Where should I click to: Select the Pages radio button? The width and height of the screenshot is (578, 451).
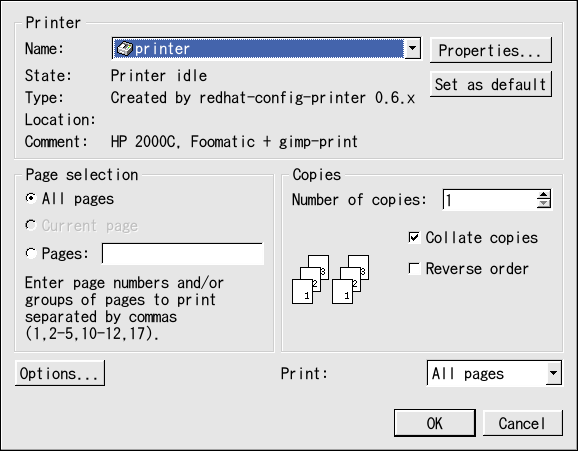point(31,253)
